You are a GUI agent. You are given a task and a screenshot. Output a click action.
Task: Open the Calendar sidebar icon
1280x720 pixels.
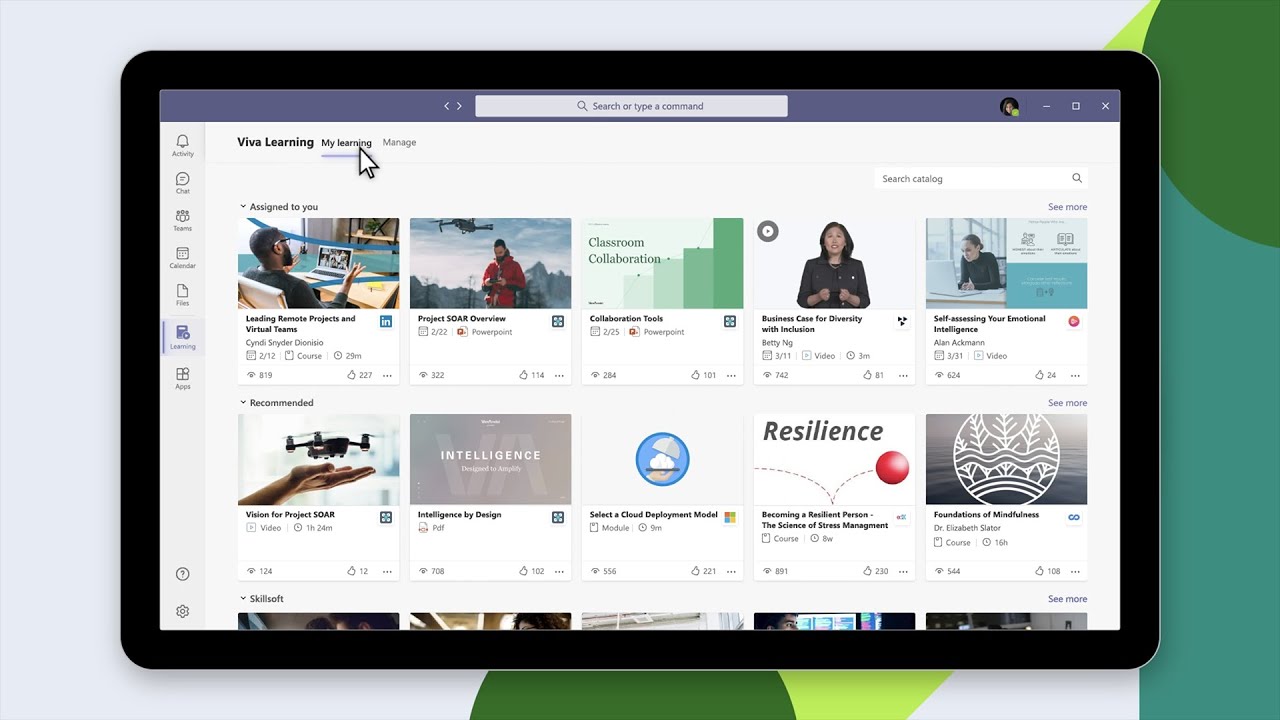point(182,257)
